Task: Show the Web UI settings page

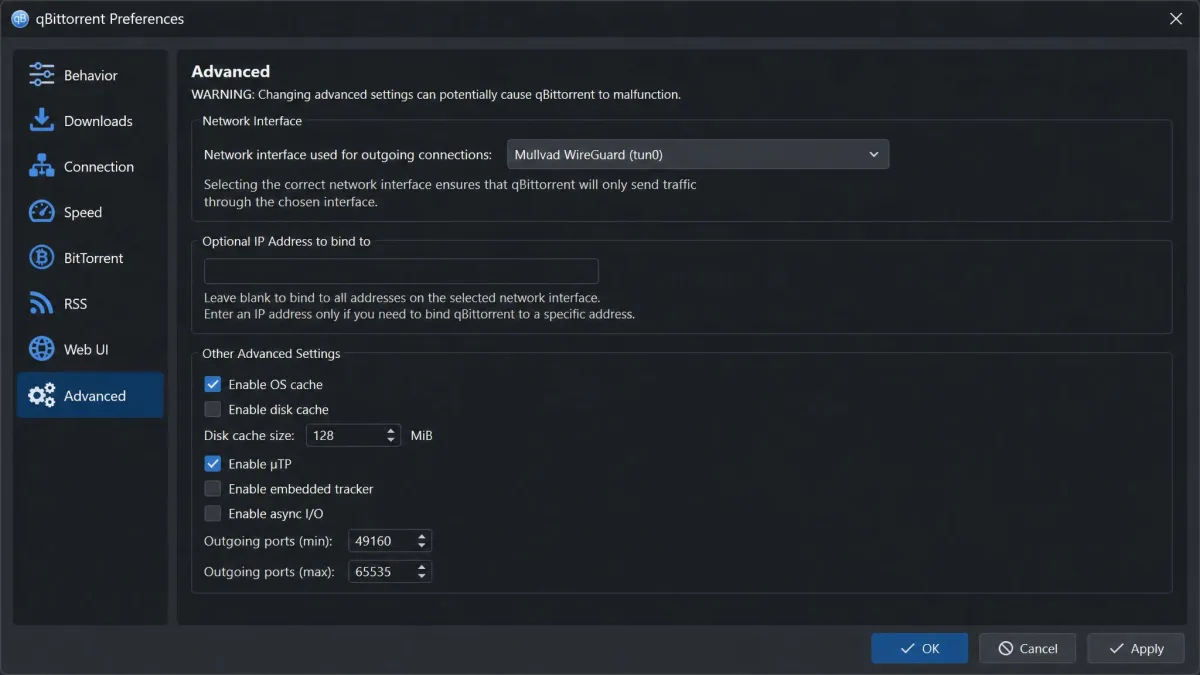Action: pyautogui.click(x=90, y=350)
